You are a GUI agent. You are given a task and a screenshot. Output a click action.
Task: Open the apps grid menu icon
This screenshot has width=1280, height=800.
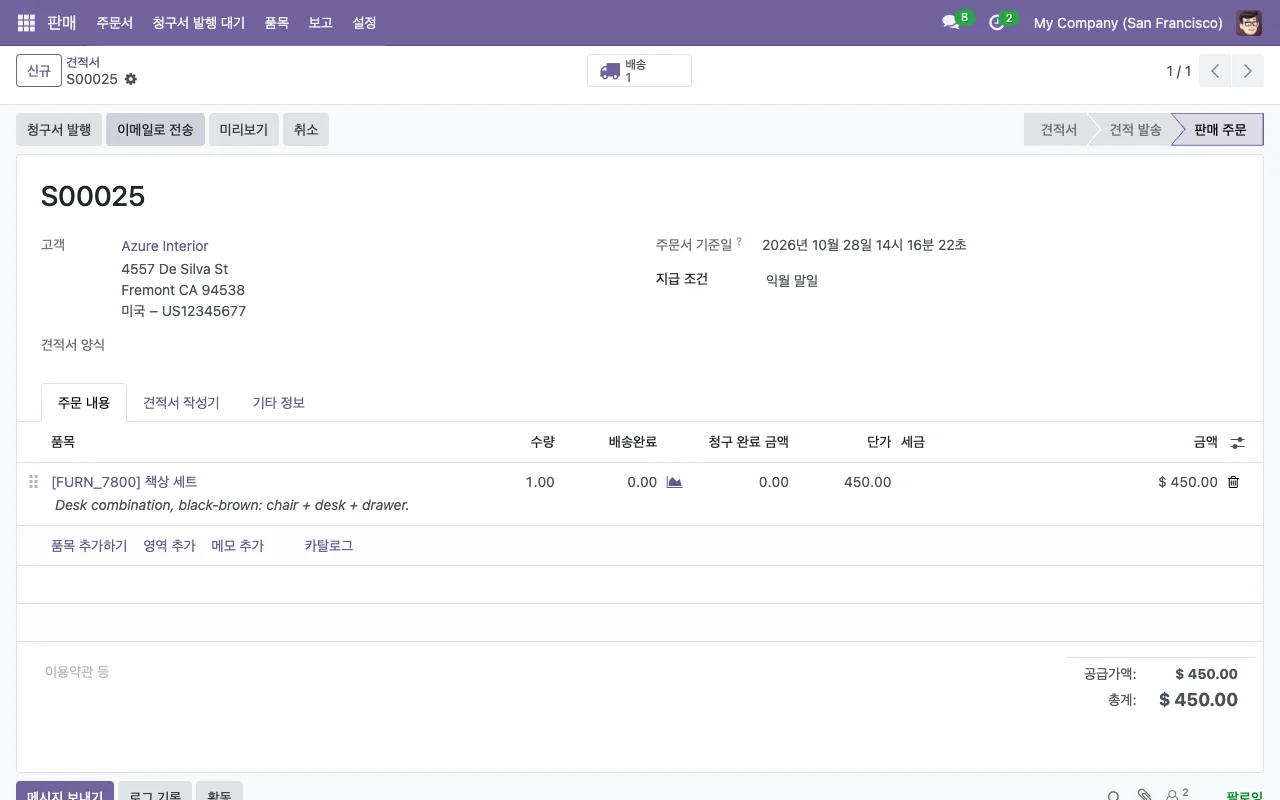[x=26, y=22]
